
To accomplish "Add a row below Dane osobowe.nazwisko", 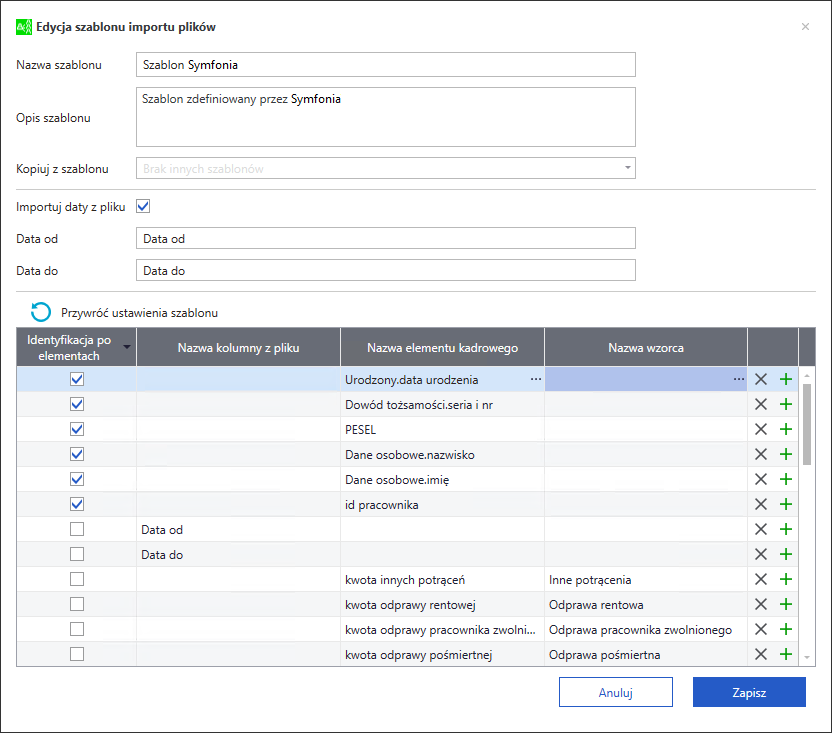I will [x=786, y=454].
